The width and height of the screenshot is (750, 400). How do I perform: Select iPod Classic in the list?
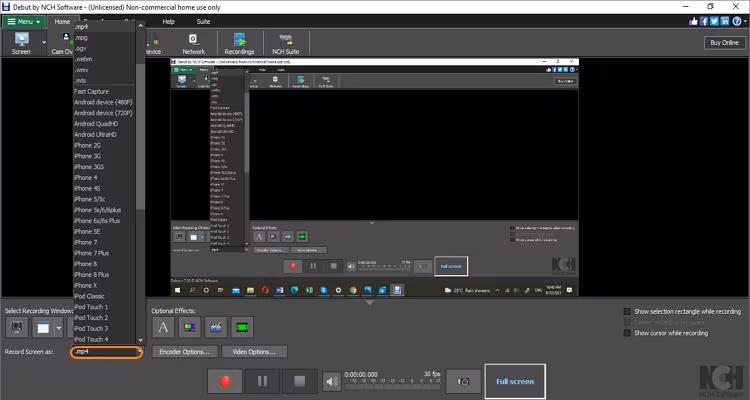pos(104,296)
